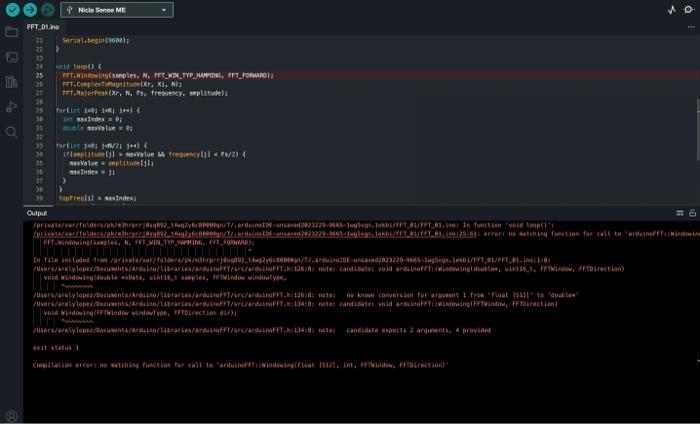
Task: Click line number 25 in gutter
Action: (x=39, y=75)
